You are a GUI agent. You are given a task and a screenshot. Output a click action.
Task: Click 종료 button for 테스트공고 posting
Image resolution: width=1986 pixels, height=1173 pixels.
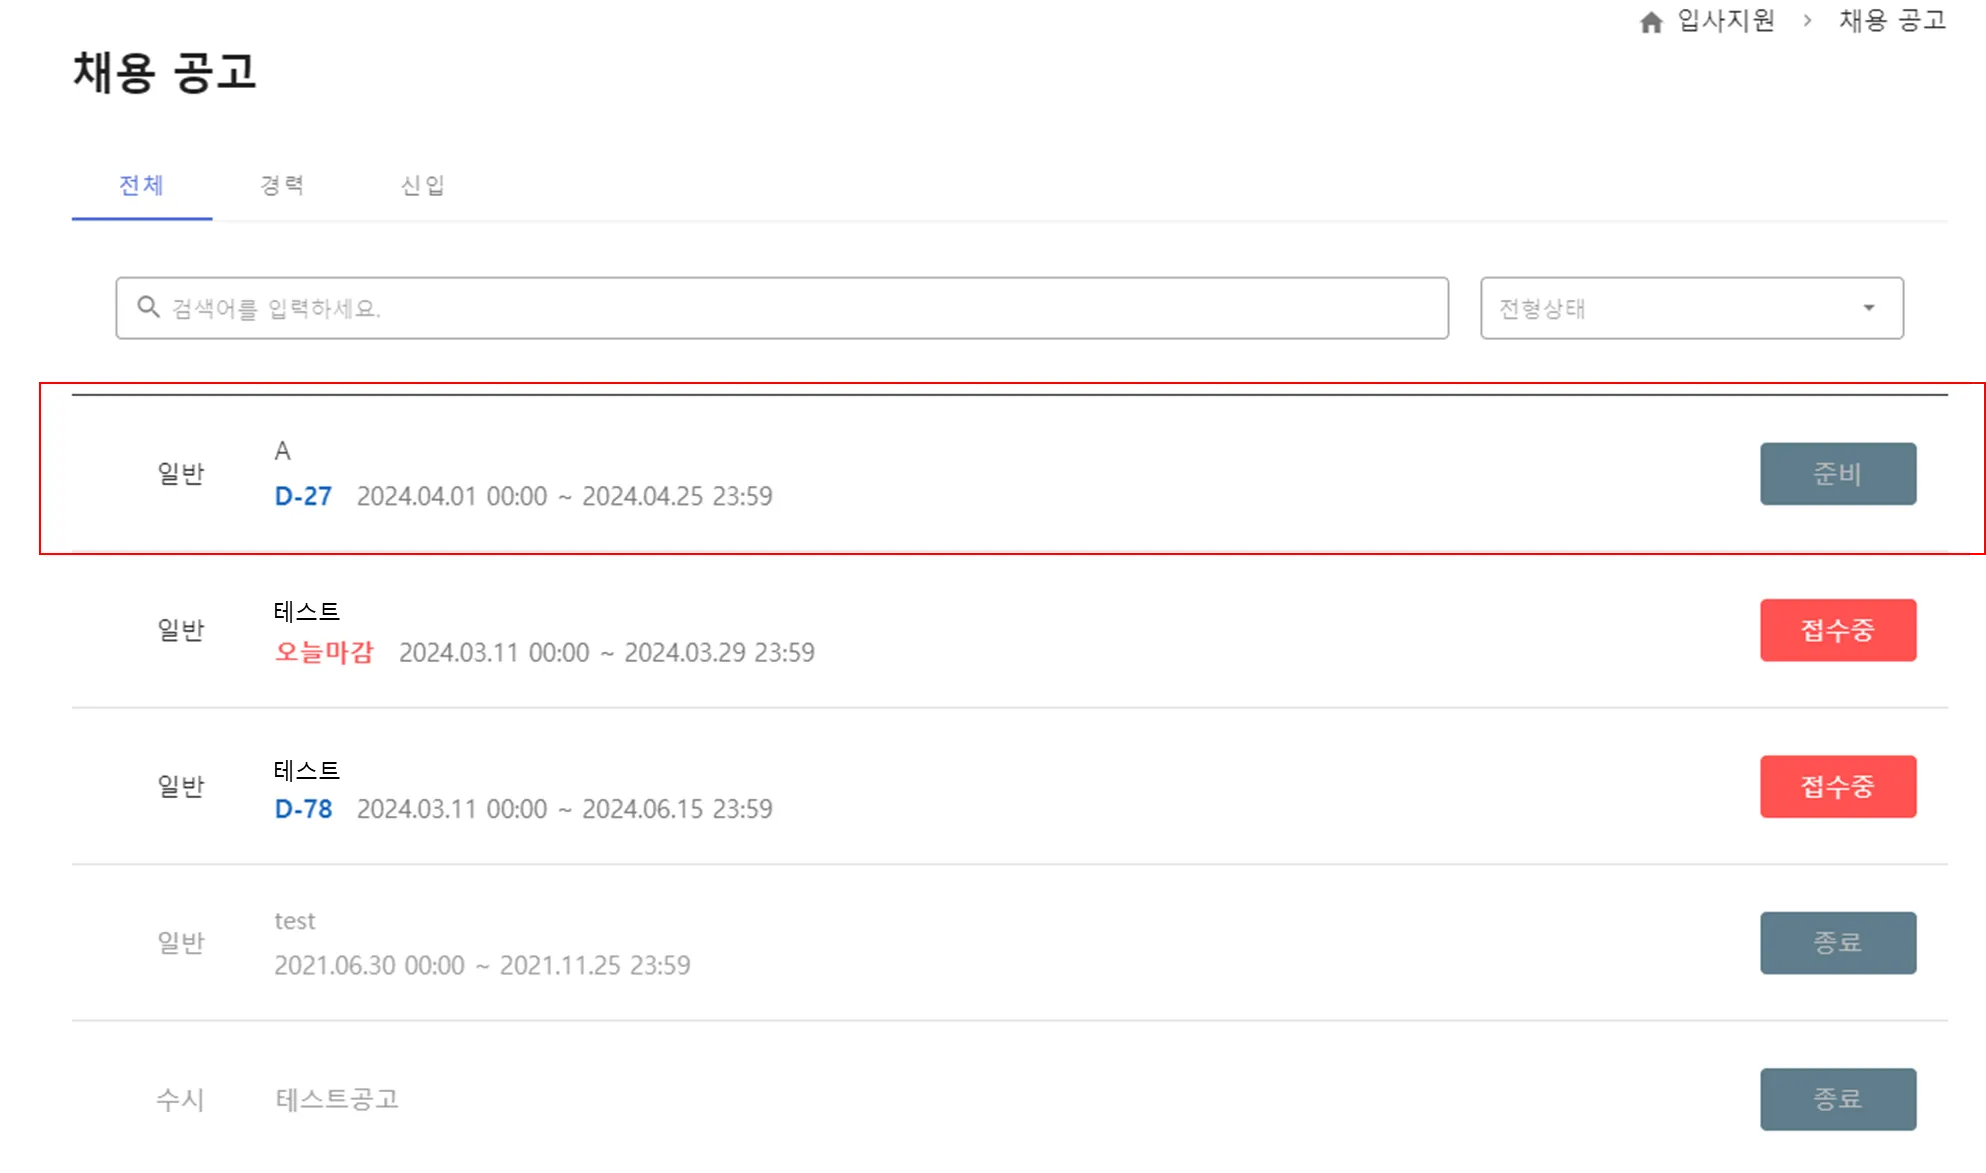pyautogui.click(x=1837, y=1099)
